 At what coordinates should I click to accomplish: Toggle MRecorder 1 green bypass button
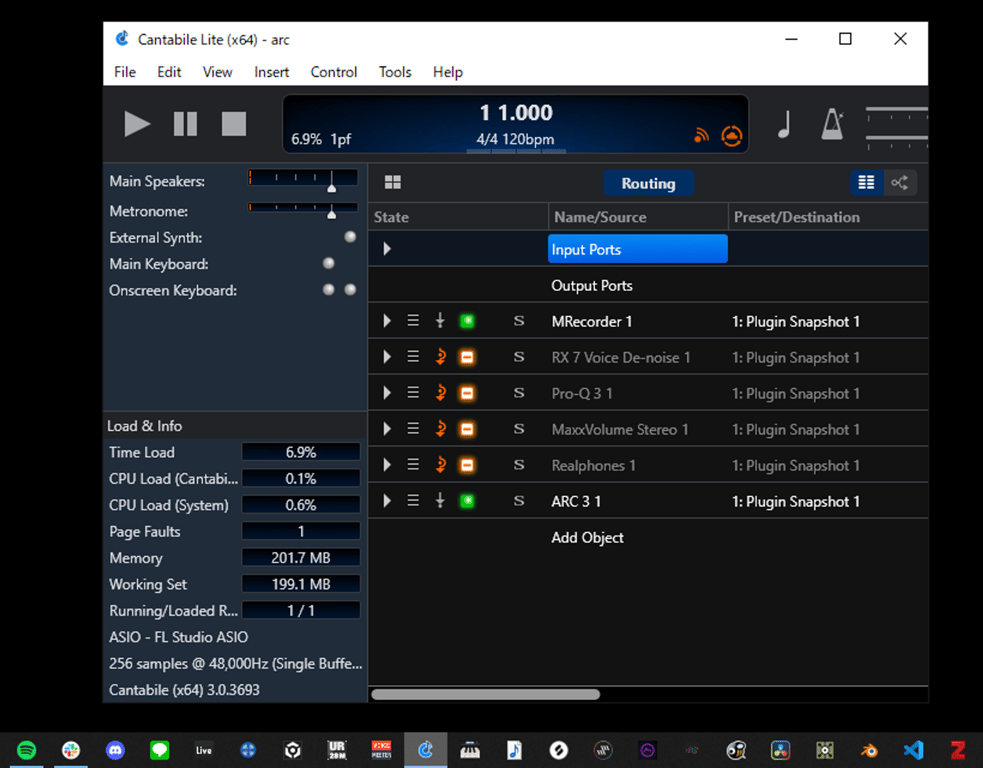467,322
